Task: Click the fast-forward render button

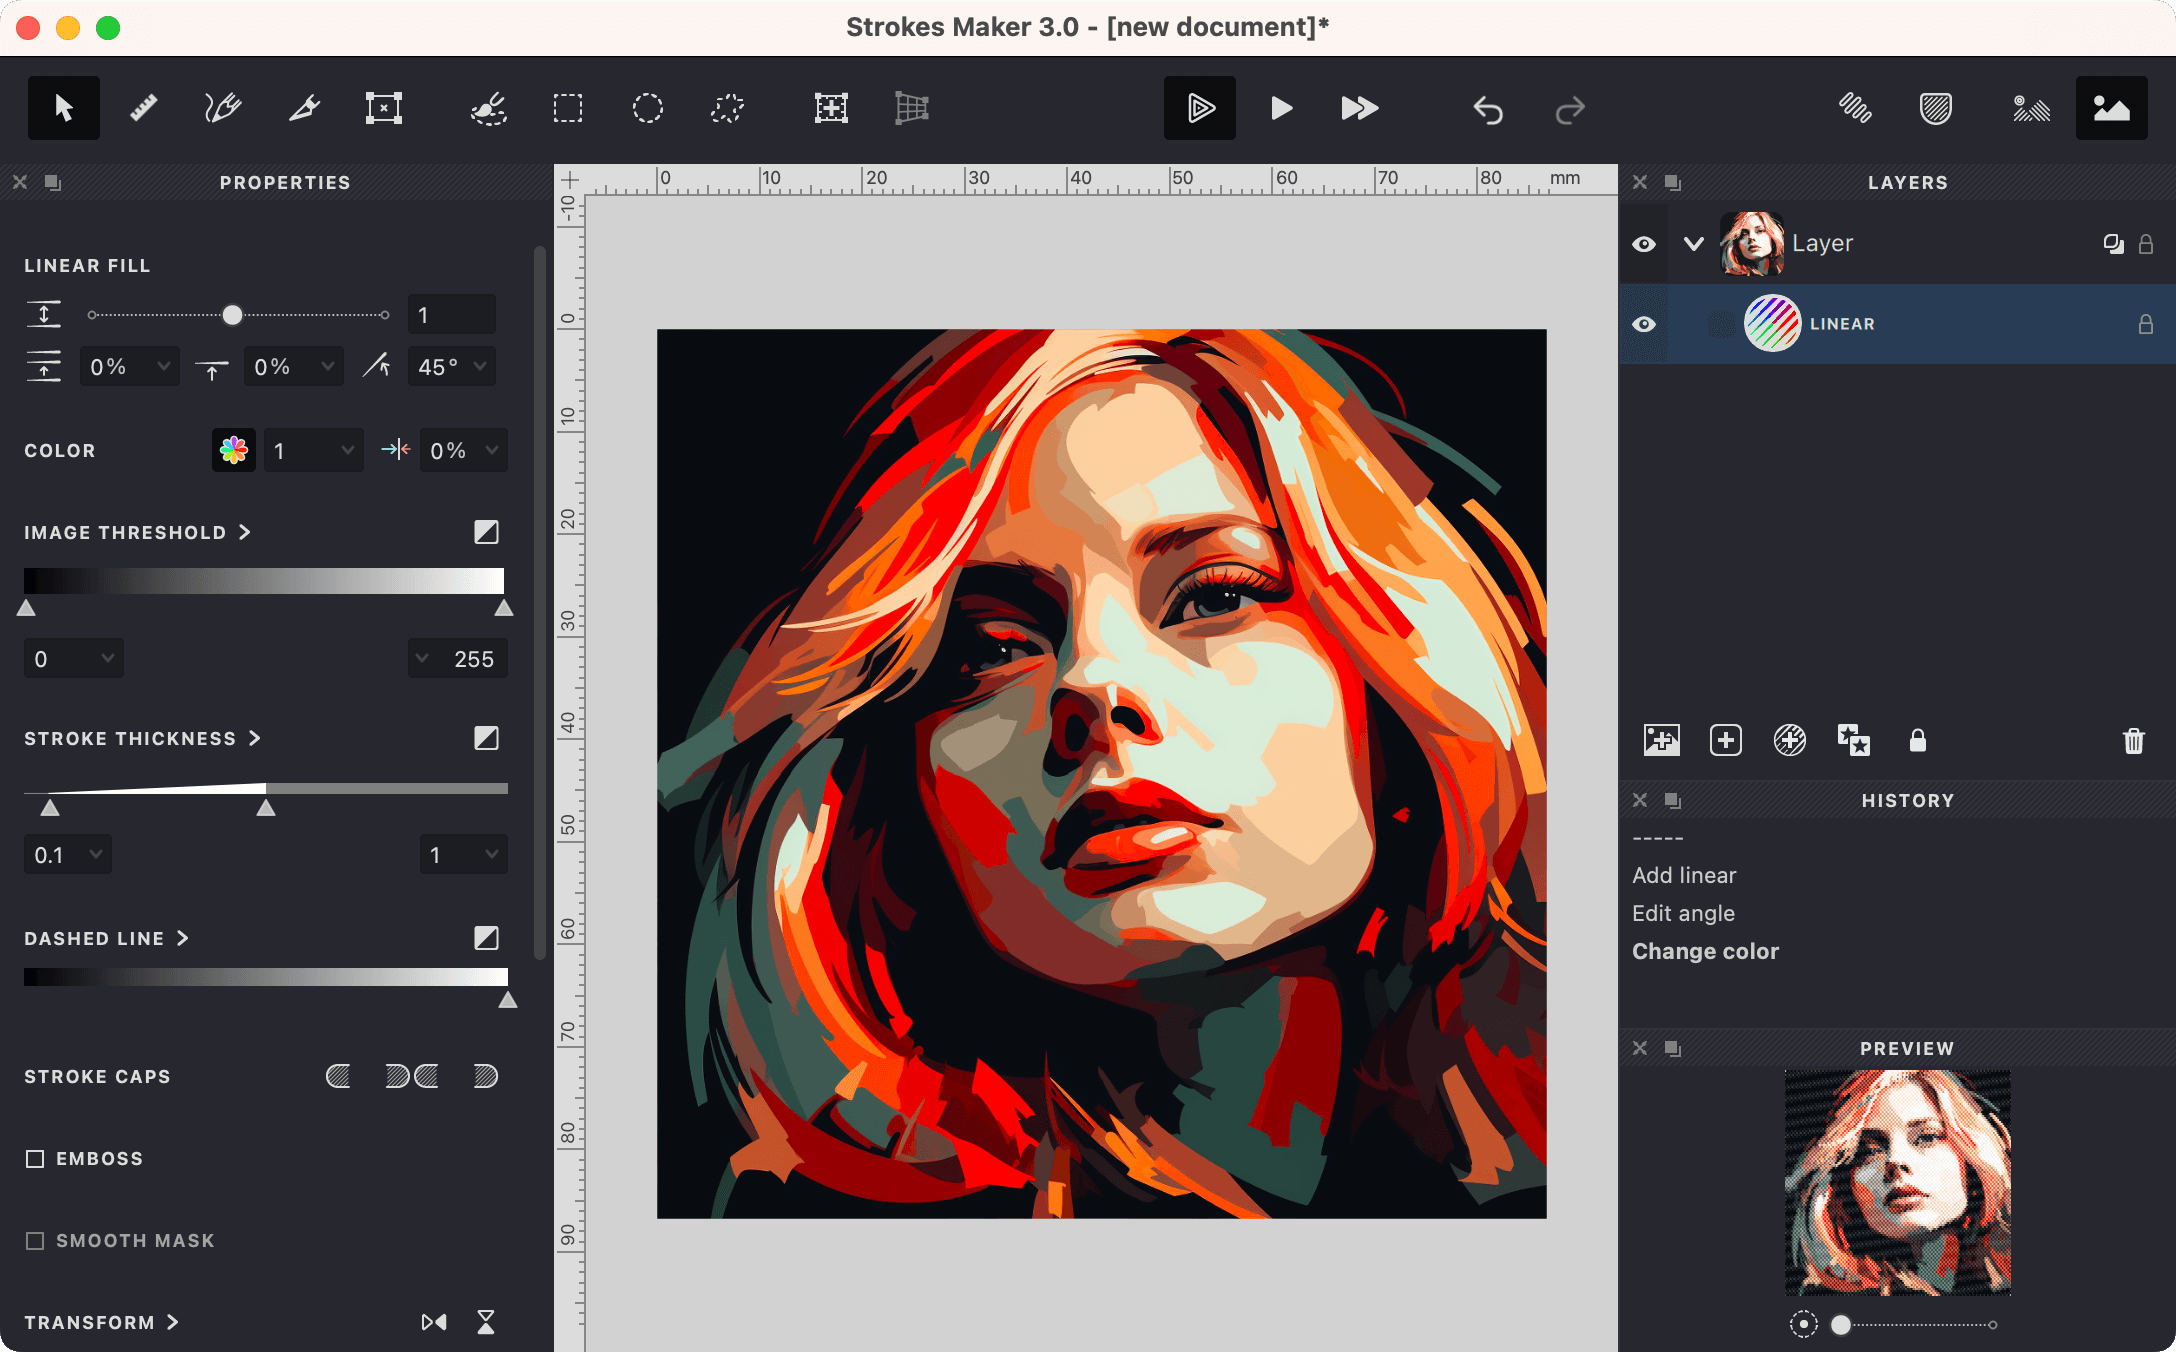Action: pyautogui.click(x=1360, y=108)
